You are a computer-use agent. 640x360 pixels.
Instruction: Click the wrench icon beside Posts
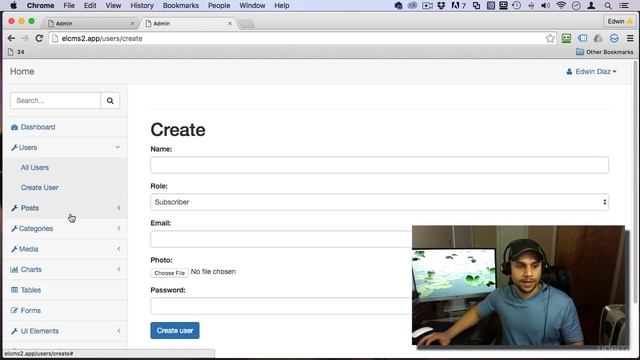tap(14, 208)
